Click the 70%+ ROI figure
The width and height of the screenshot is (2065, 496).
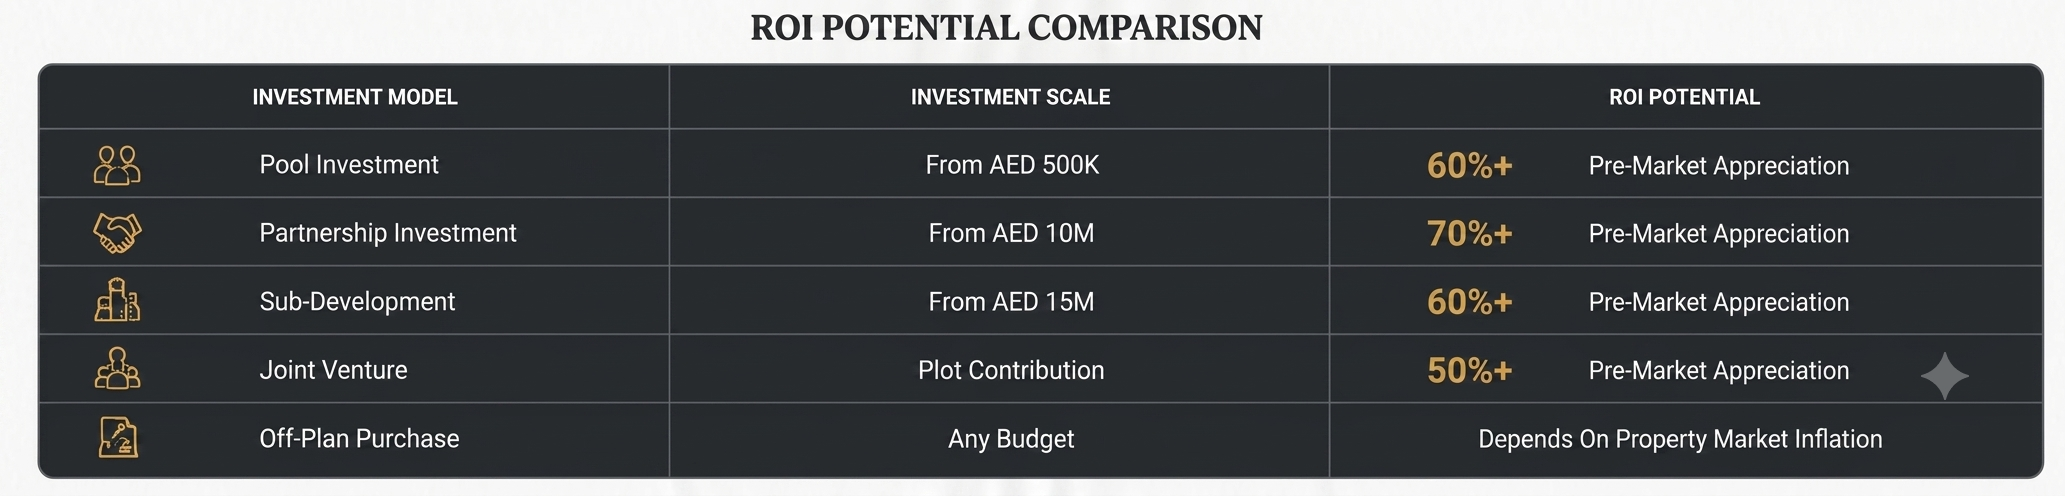1469,233
